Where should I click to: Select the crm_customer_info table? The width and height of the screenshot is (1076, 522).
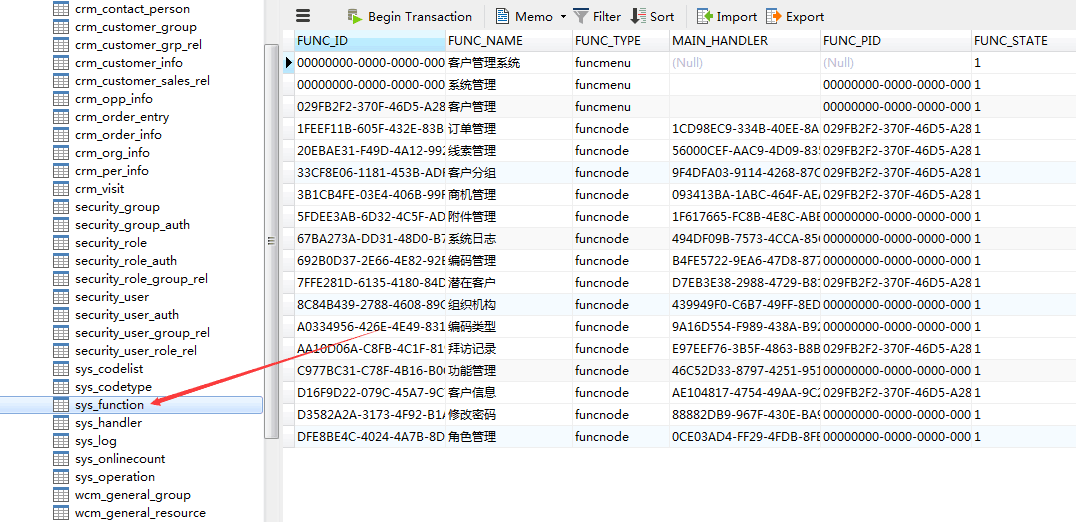(128, 63)
